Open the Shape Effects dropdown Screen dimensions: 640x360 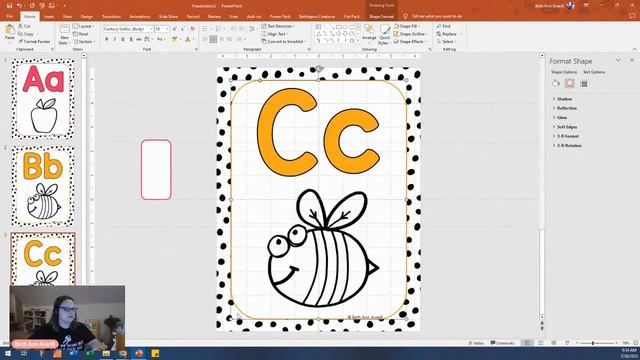click(410, 42)
